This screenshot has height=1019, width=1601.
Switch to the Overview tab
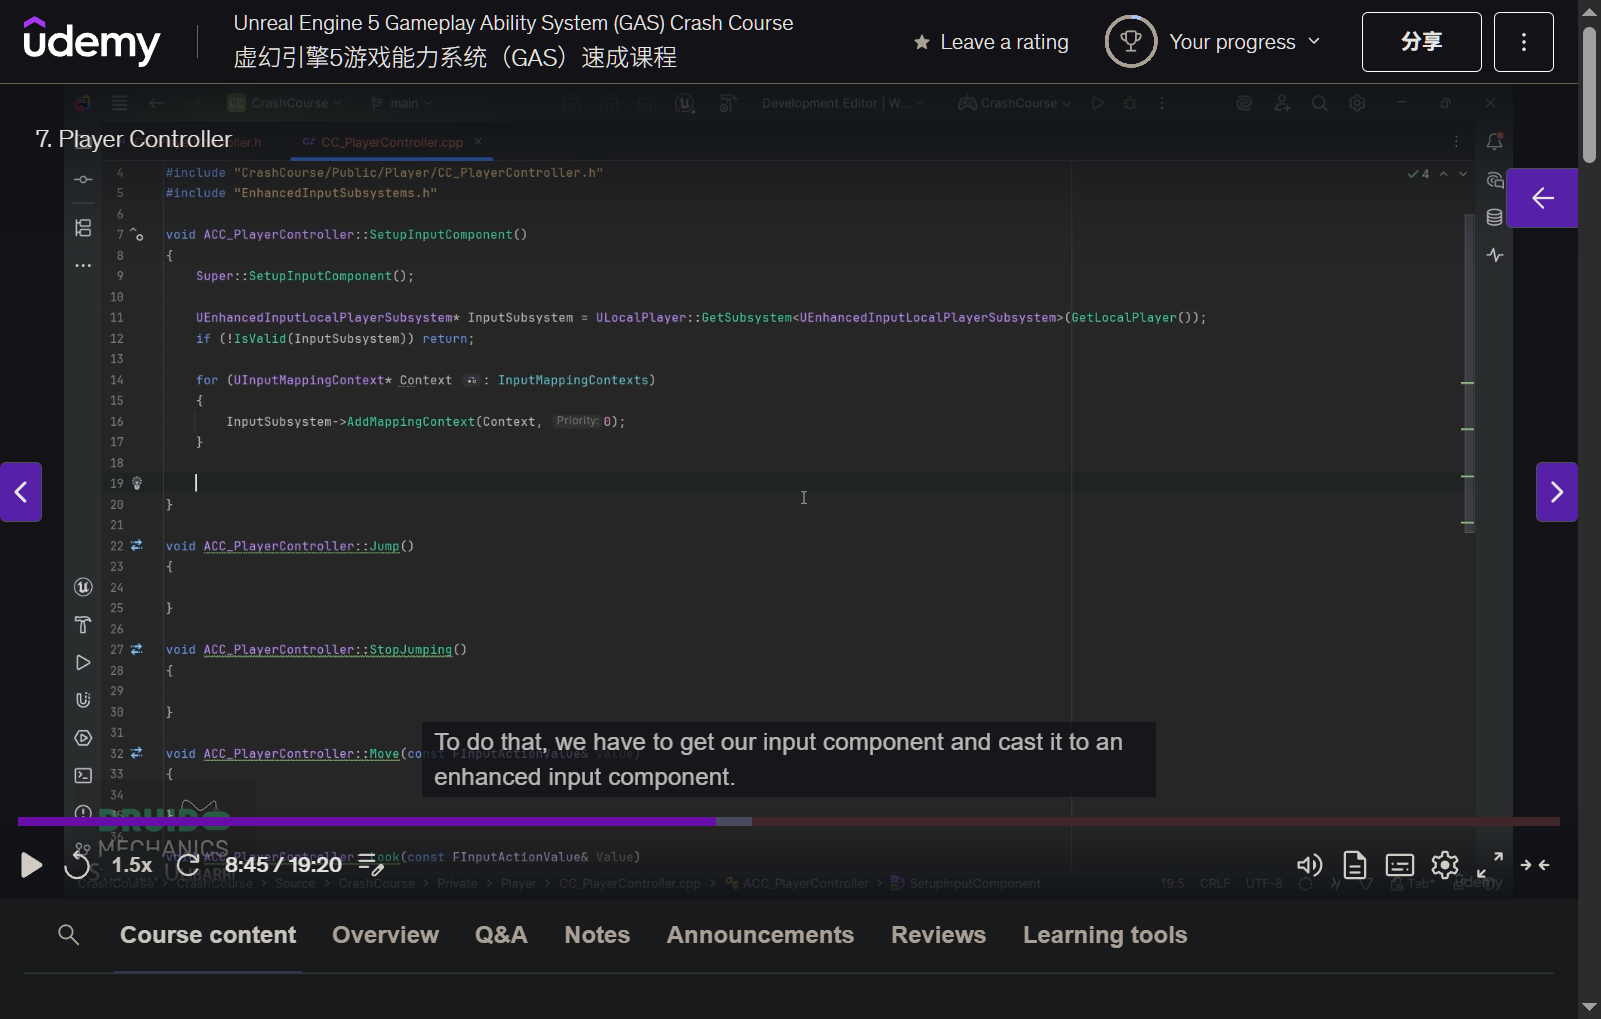[385, 935]
